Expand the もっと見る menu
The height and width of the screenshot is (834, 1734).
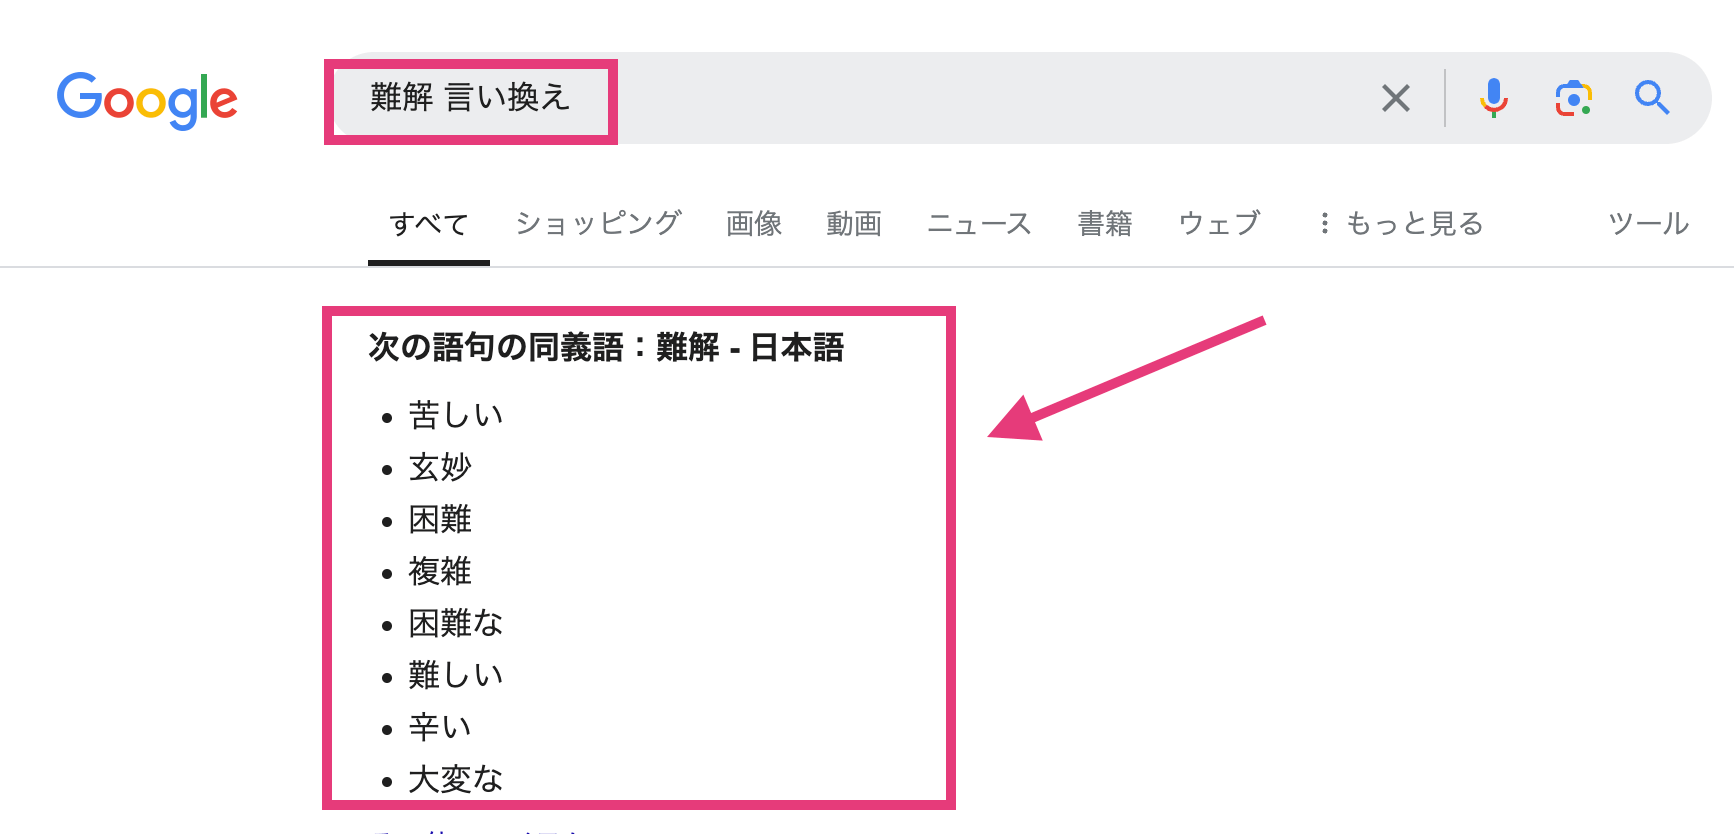[x=1400, y=223]
